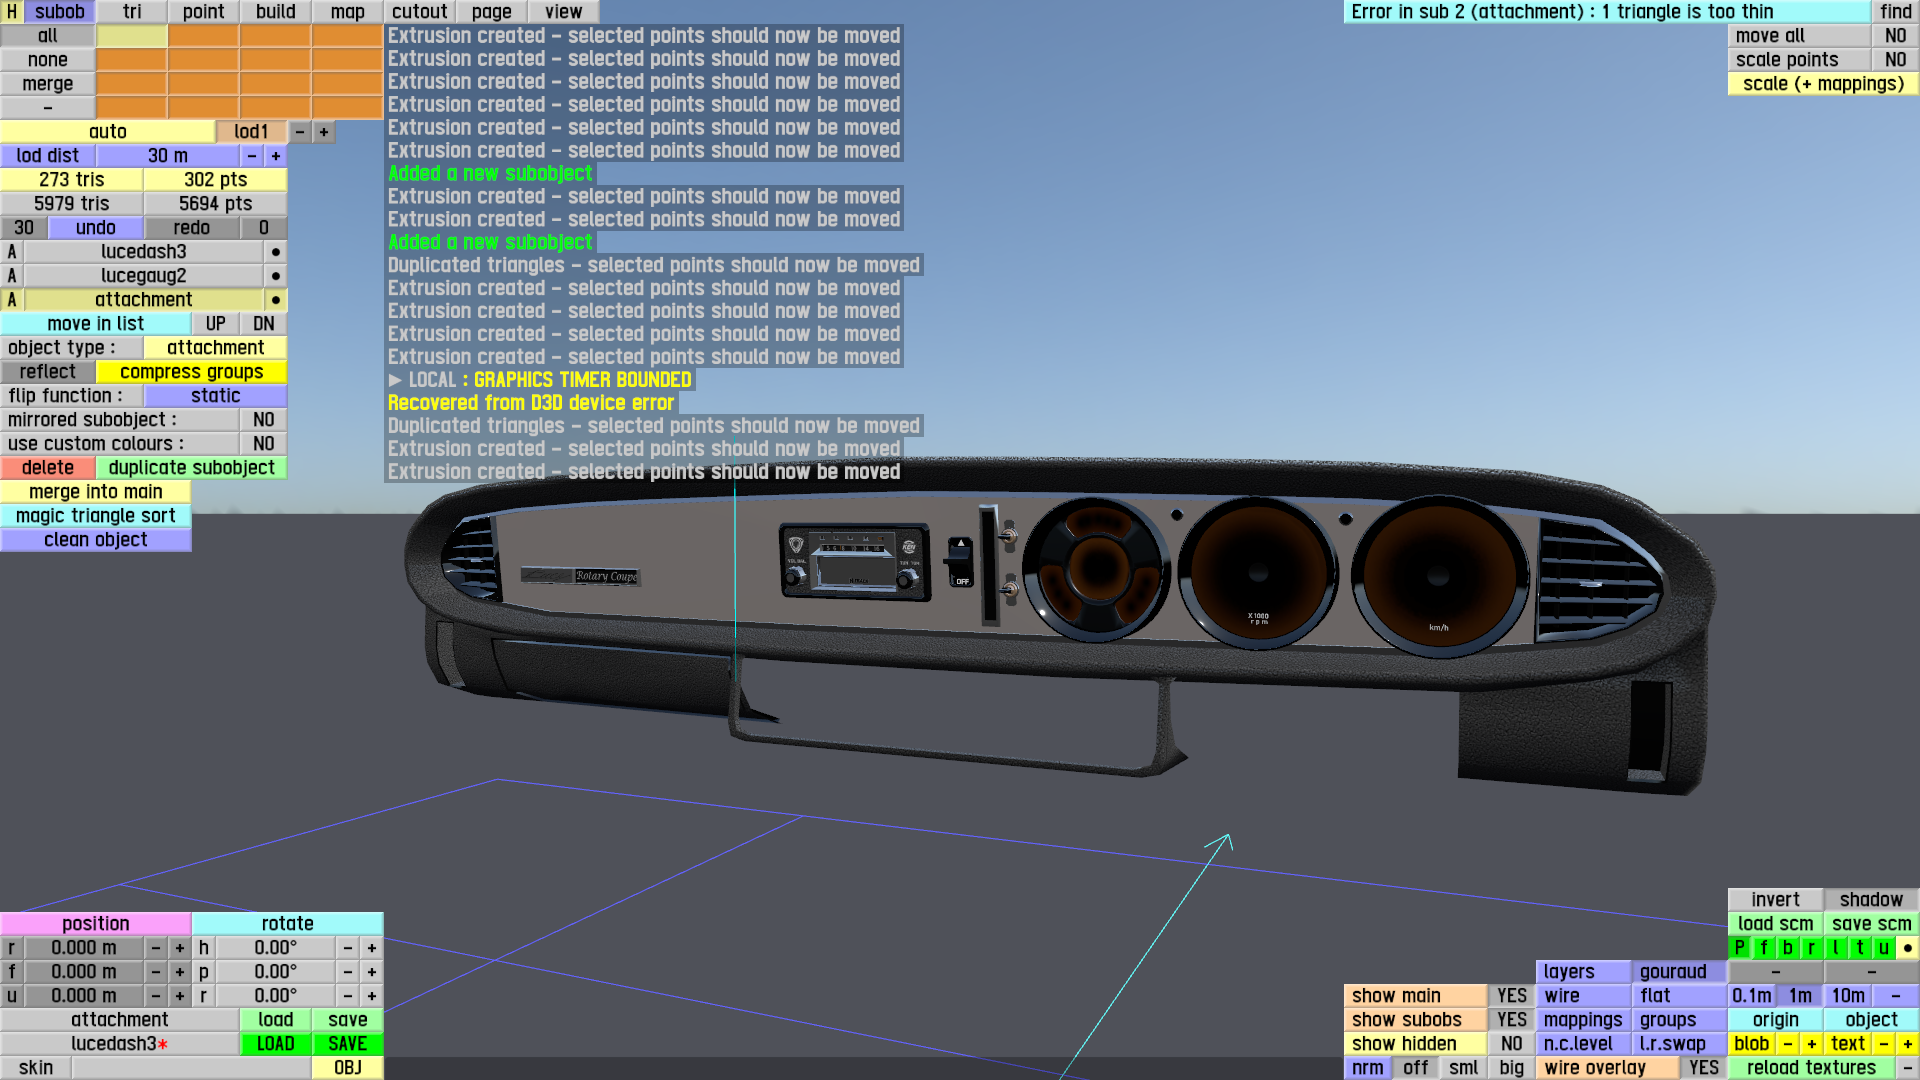Click duplicate subobject button
Image resolution: width=1920 pixels, height=1080 pixels.
coord(191,468)
